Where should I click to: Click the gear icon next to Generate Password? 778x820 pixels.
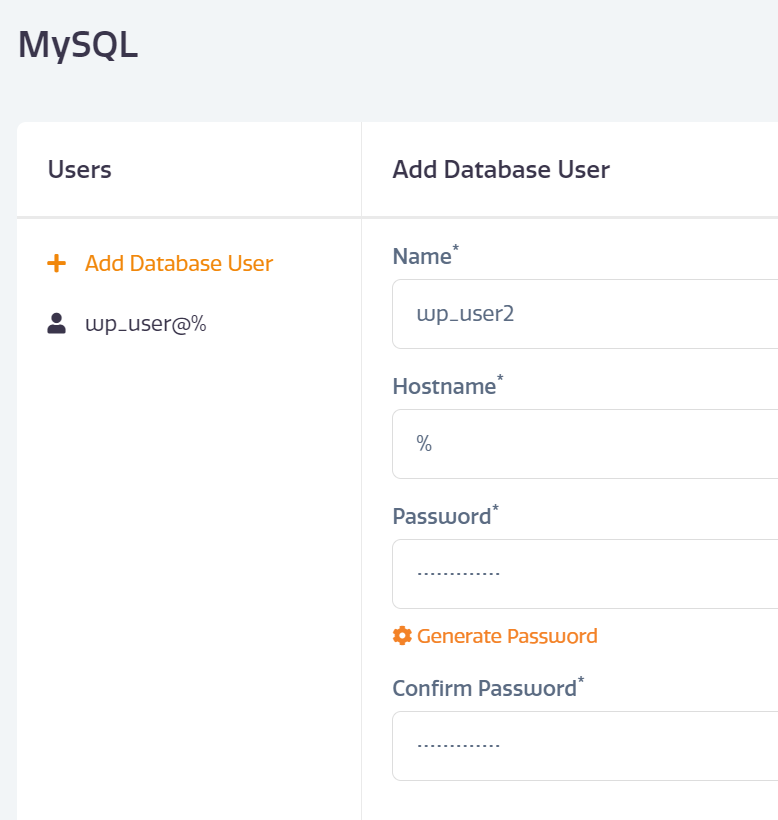402,636
